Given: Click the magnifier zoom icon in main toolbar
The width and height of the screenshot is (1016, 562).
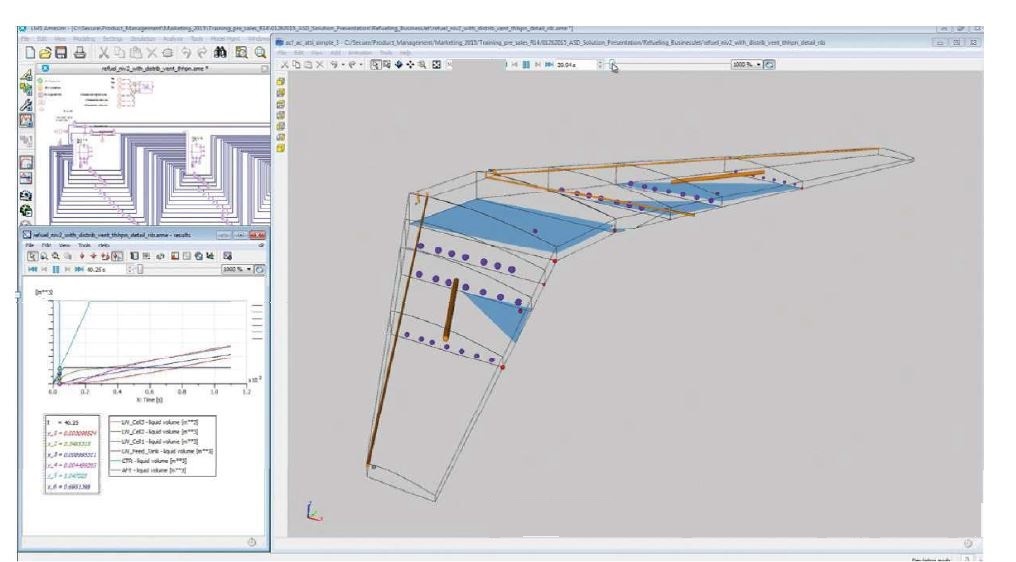Looking at the screenshot, I should click(x=260, y=53).
